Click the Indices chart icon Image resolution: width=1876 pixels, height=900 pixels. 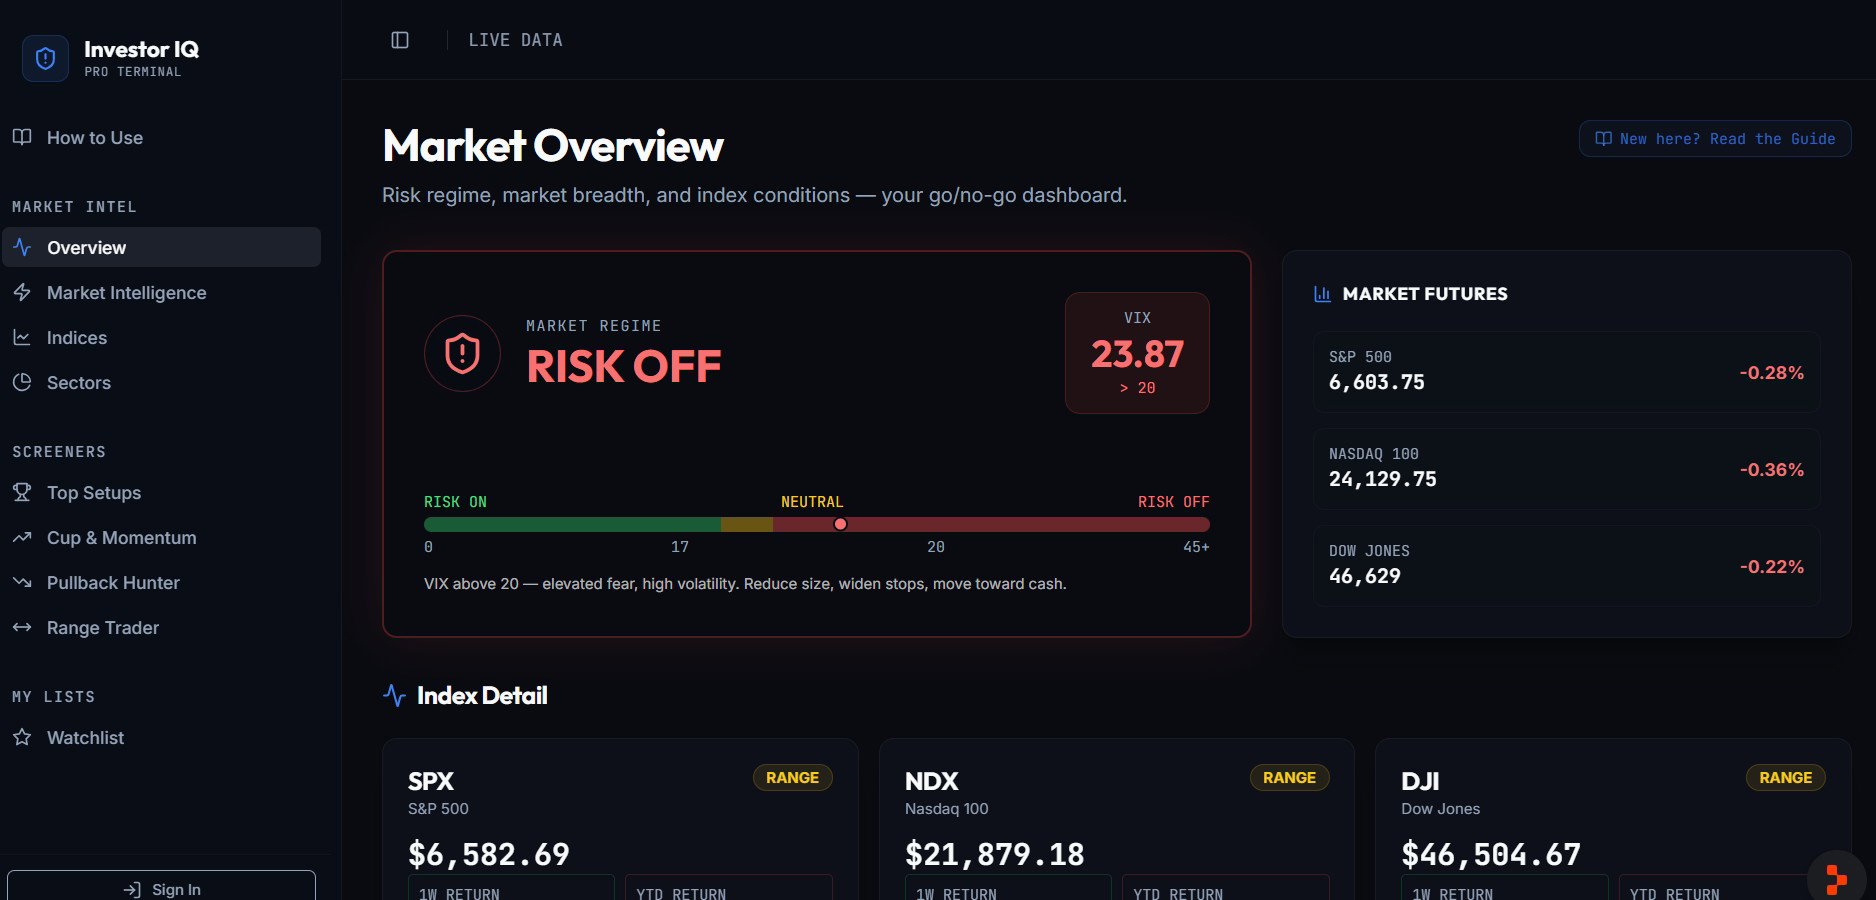point(22,338)
